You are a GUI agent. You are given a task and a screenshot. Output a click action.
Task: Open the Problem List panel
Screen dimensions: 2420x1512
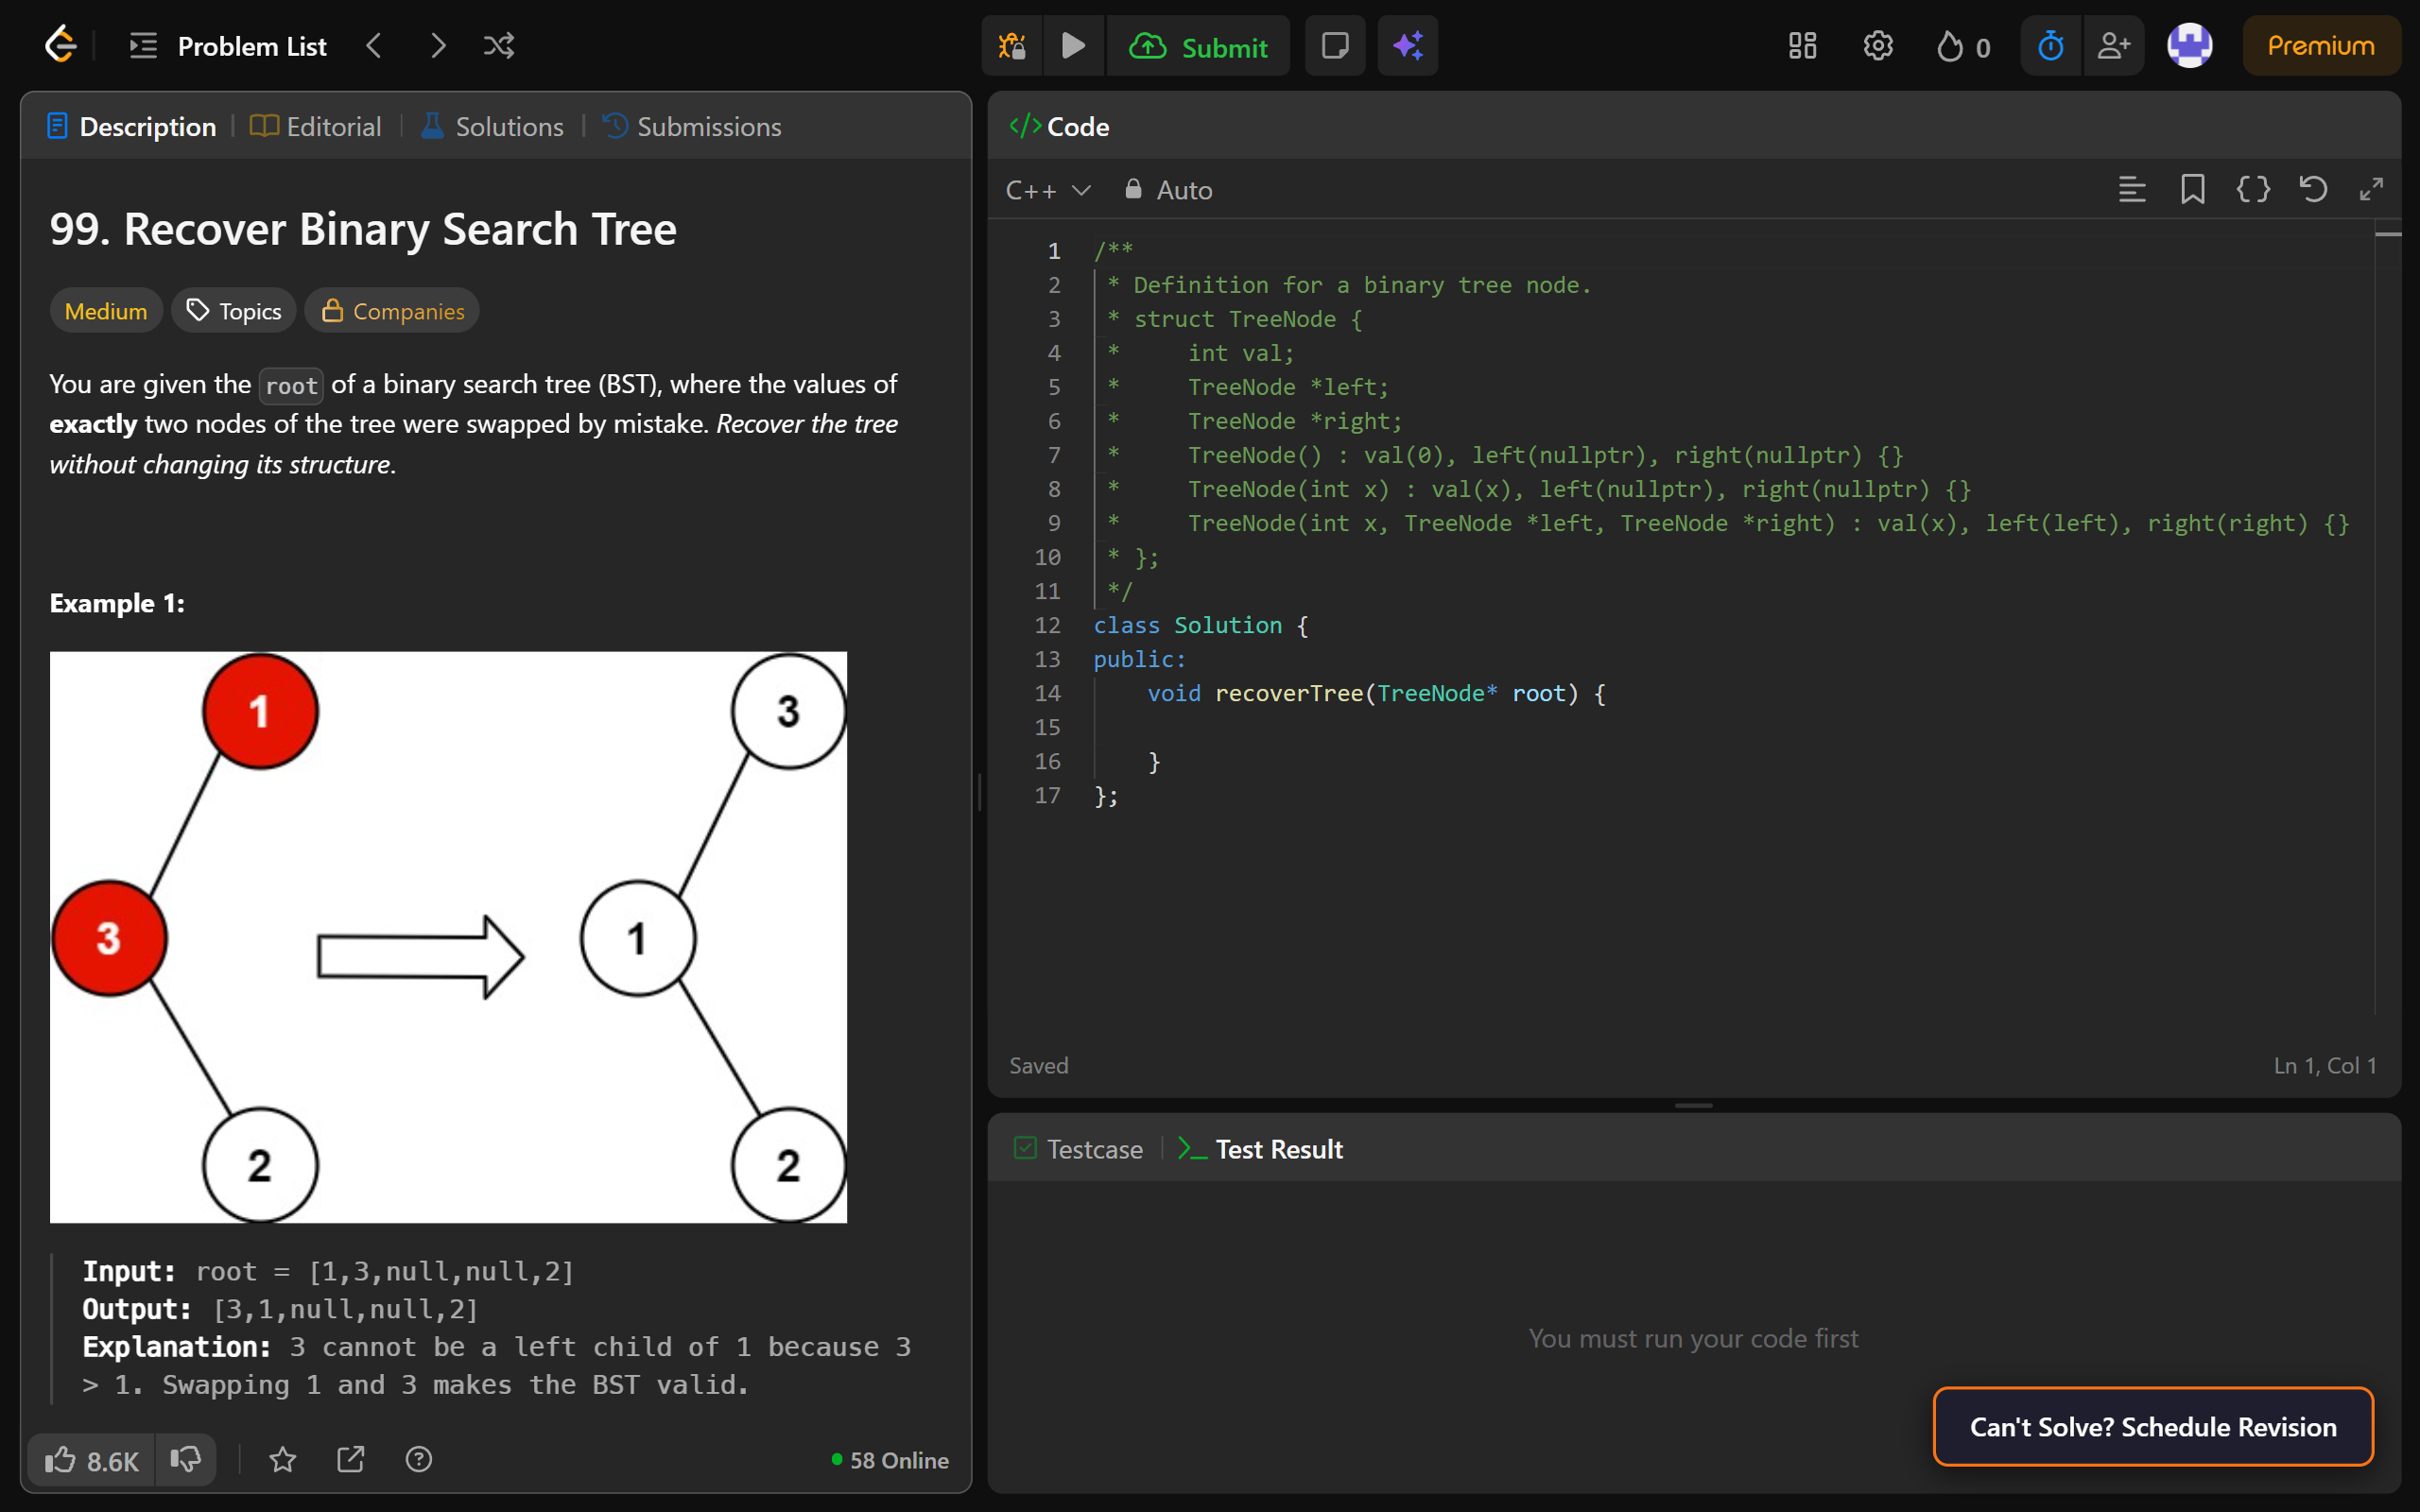pos(229,46)
